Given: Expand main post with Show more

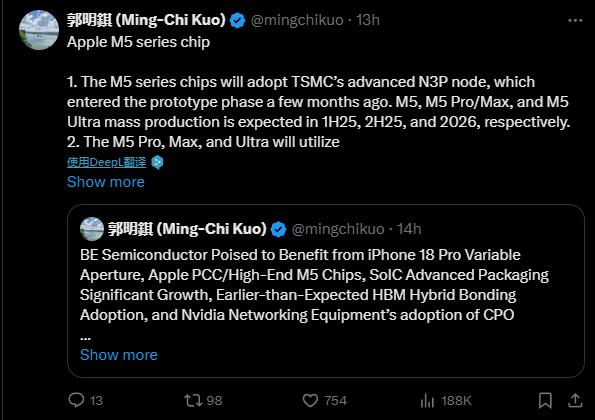Looking at the screenshot, I should pyautogui.click(x=106, y=182).
